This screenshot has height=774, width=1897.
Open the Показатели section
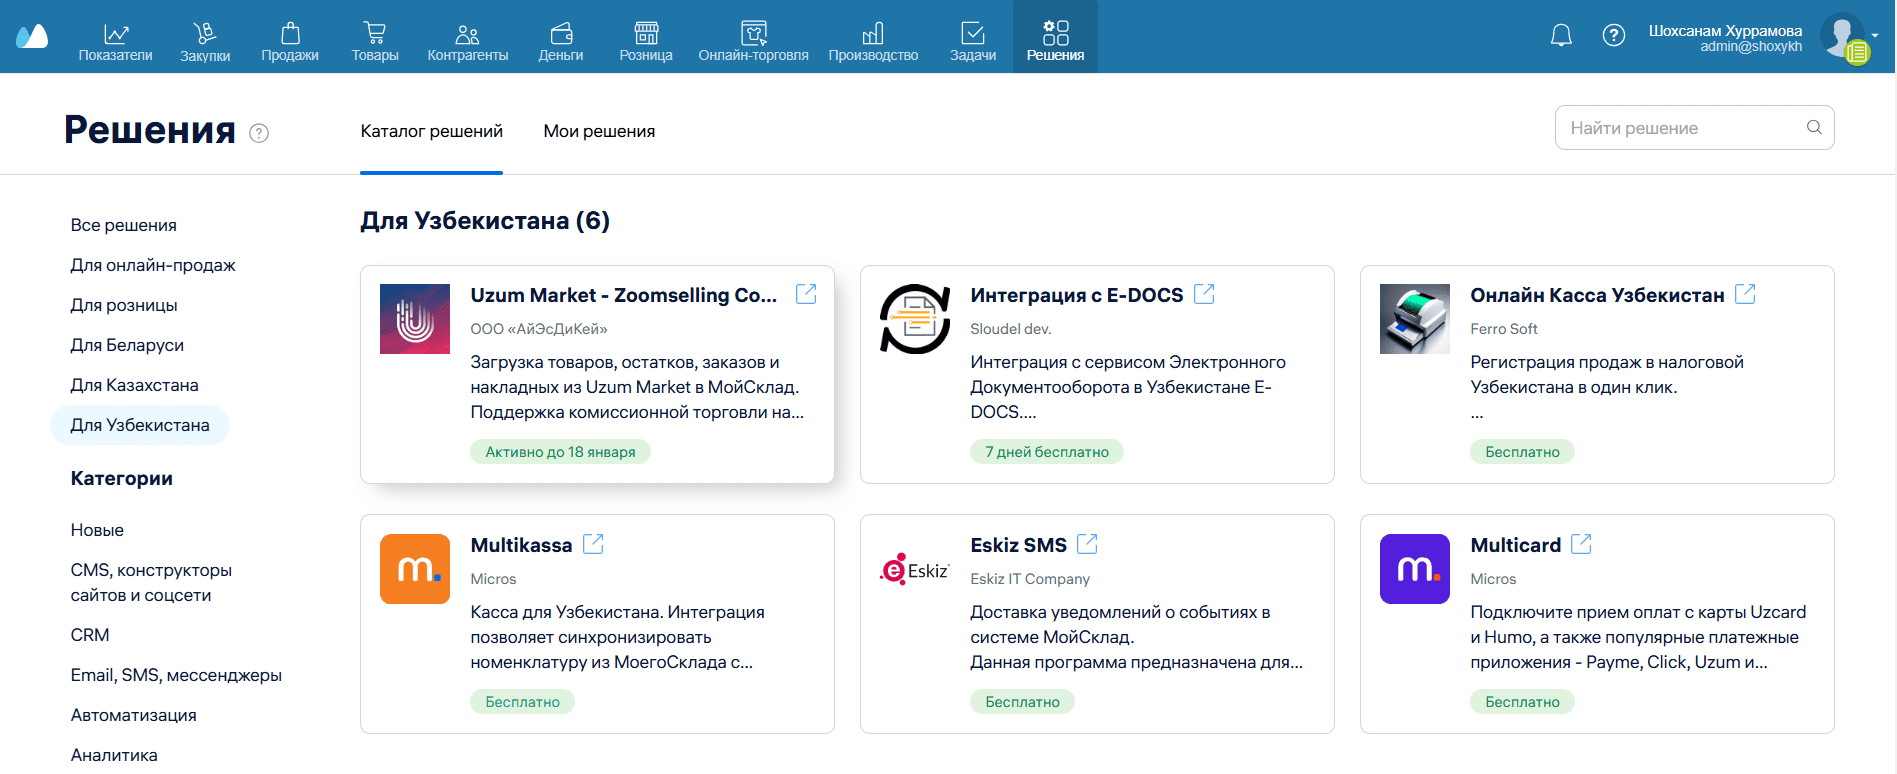[x=116, y=42]
